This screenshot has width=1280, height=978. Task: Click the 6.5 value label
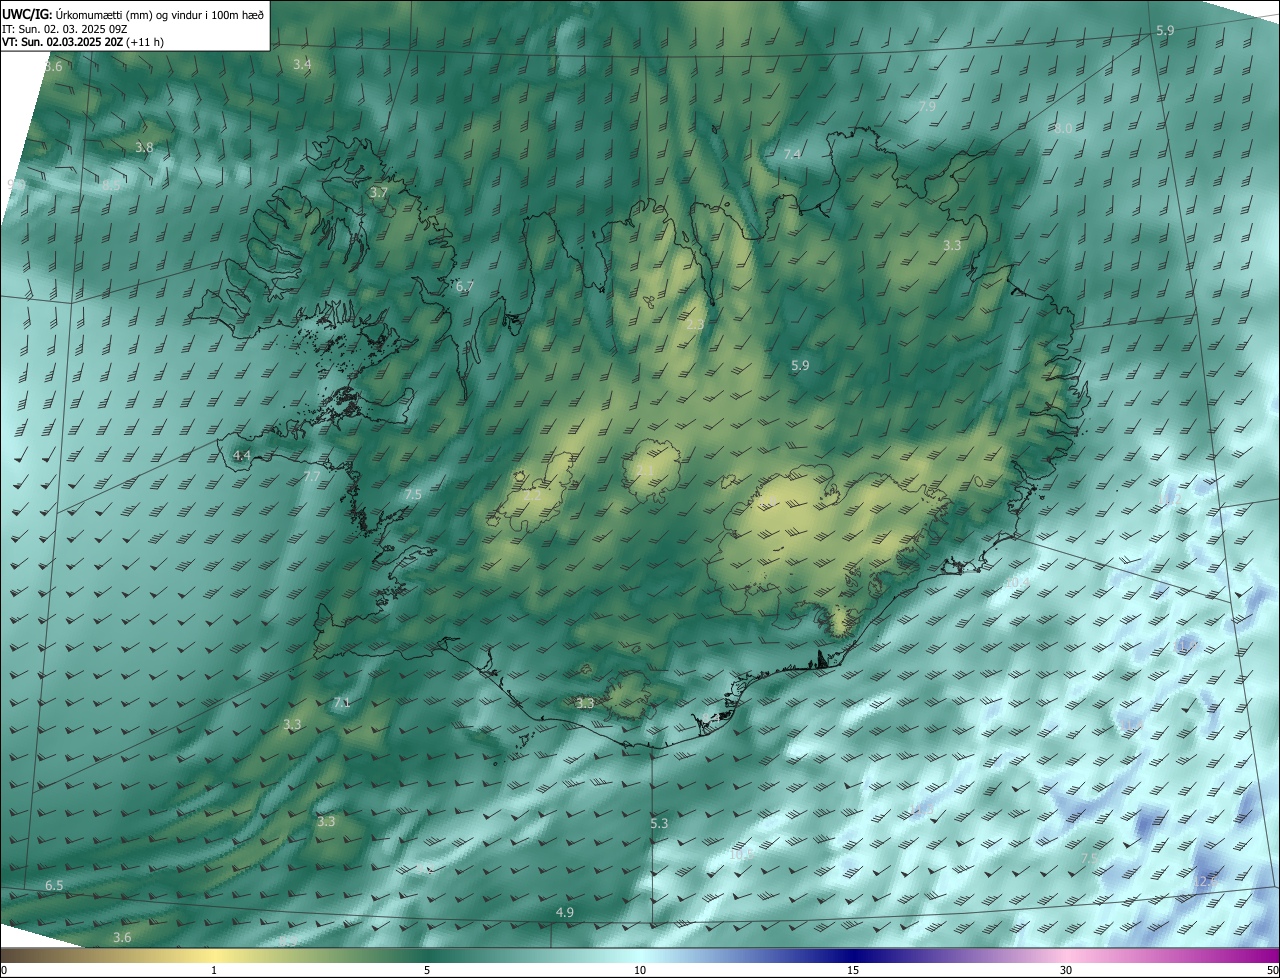pyautogui.click(x=54, y=885)
